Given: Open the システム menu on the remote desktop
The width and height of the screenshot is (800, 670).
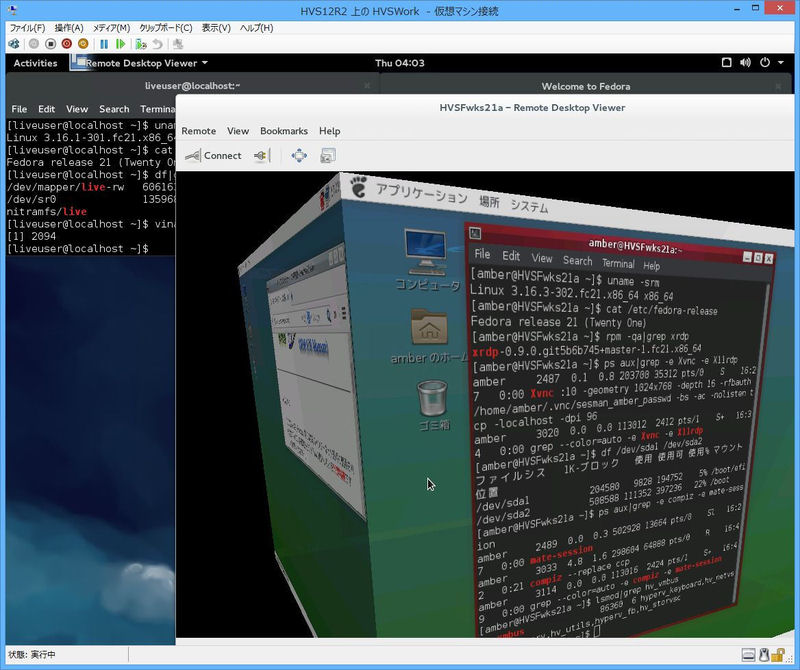Looking at the screenshot, I should click(x=529, y=206).
